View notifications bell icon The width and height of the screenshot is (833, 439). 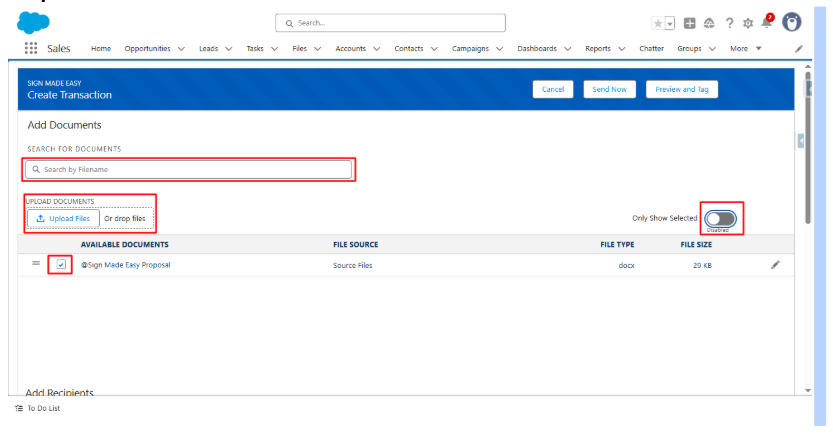click(767, 22)
